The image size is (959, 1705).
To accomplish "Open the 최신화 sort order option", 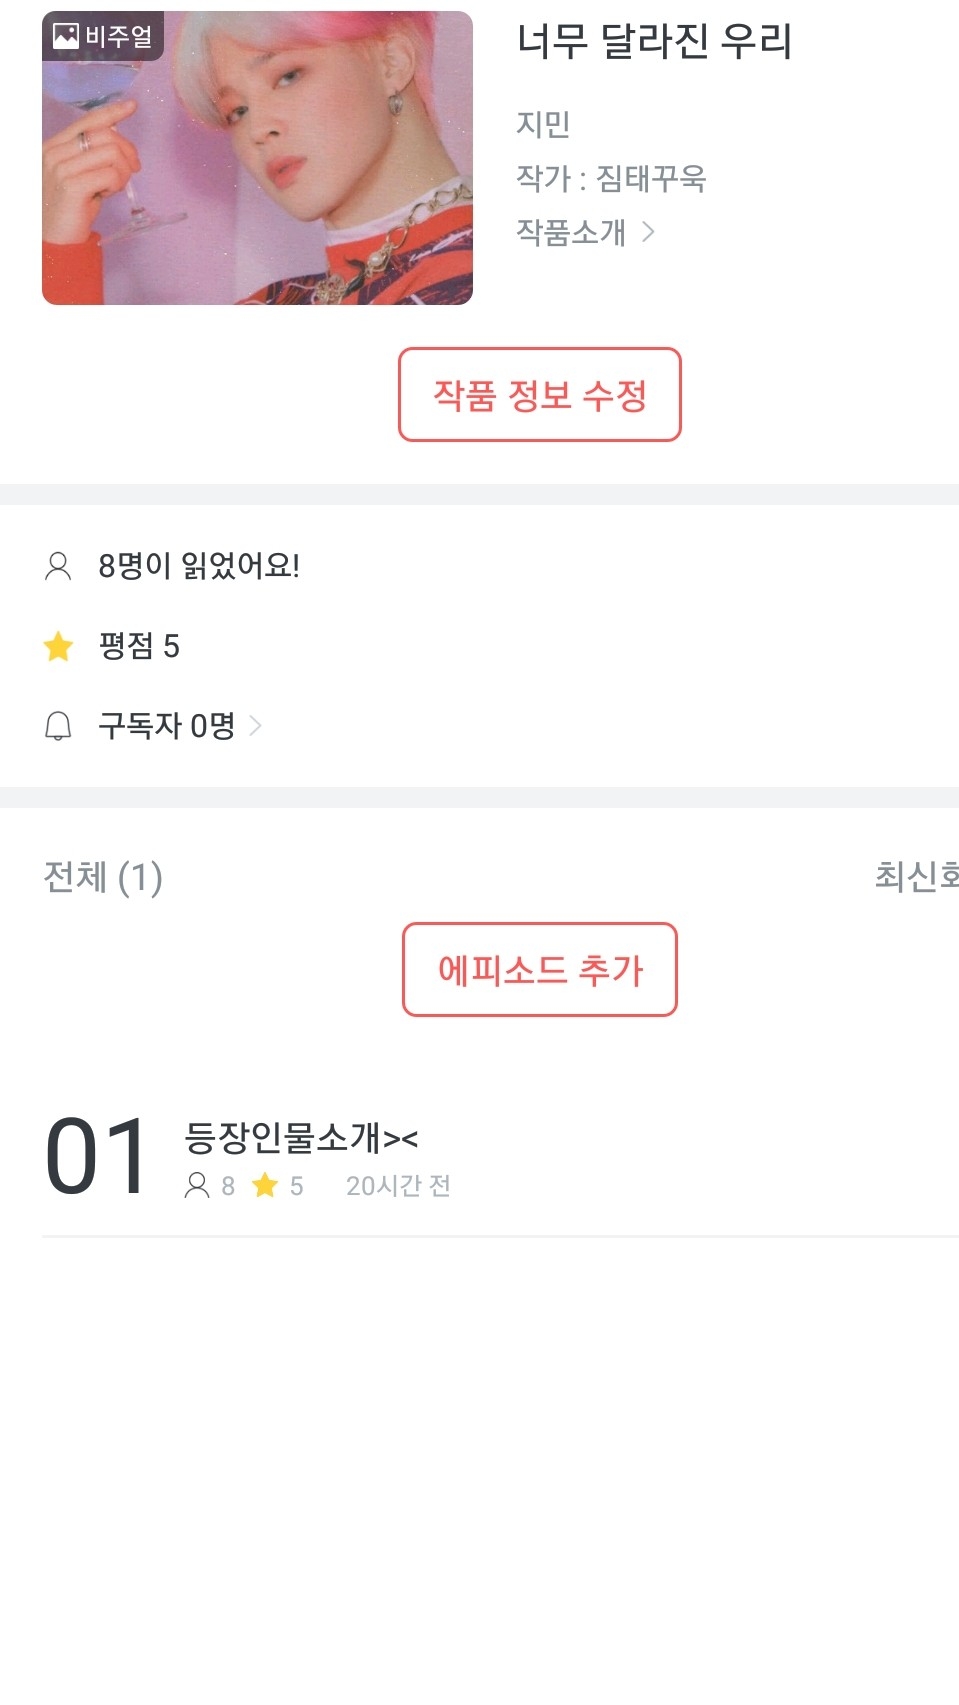I will (915, 876).
